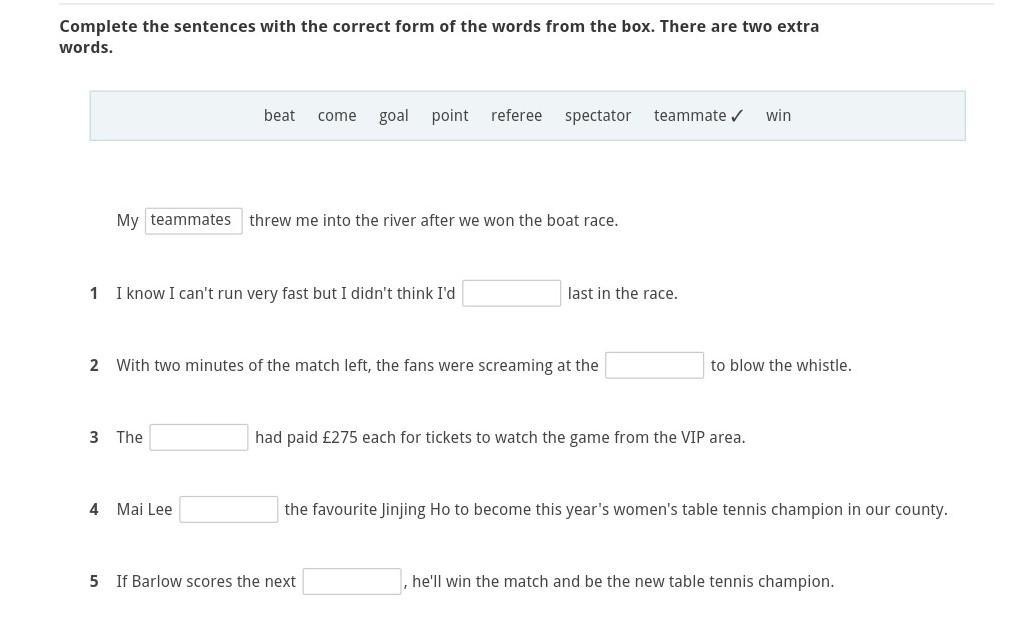1015x634 pixels.
Task: Select the word 'win' in the word box
Action: [x=778, y=116]
